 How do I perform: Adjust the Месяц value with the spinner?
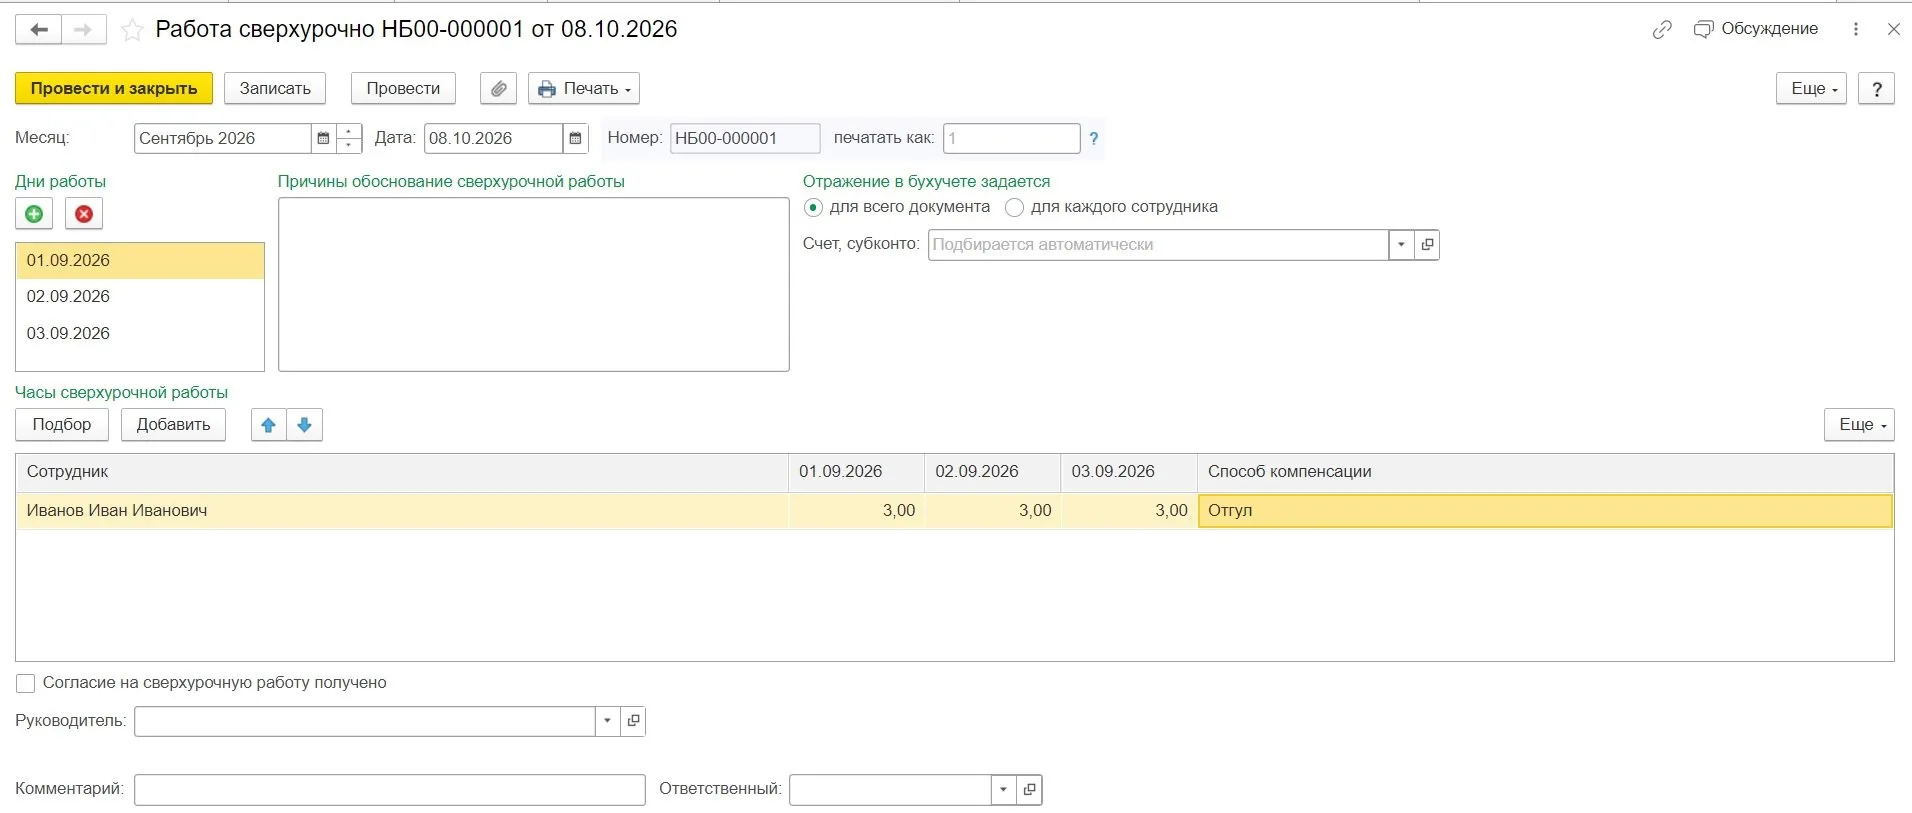pos(349,138)
